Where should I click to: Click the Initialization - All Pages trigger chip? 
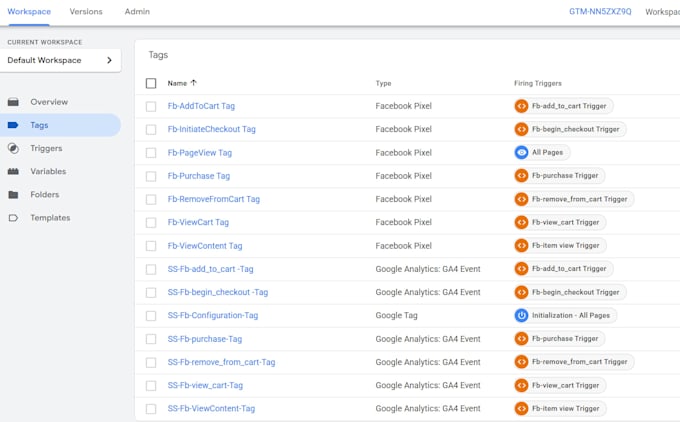click(565, 315)
